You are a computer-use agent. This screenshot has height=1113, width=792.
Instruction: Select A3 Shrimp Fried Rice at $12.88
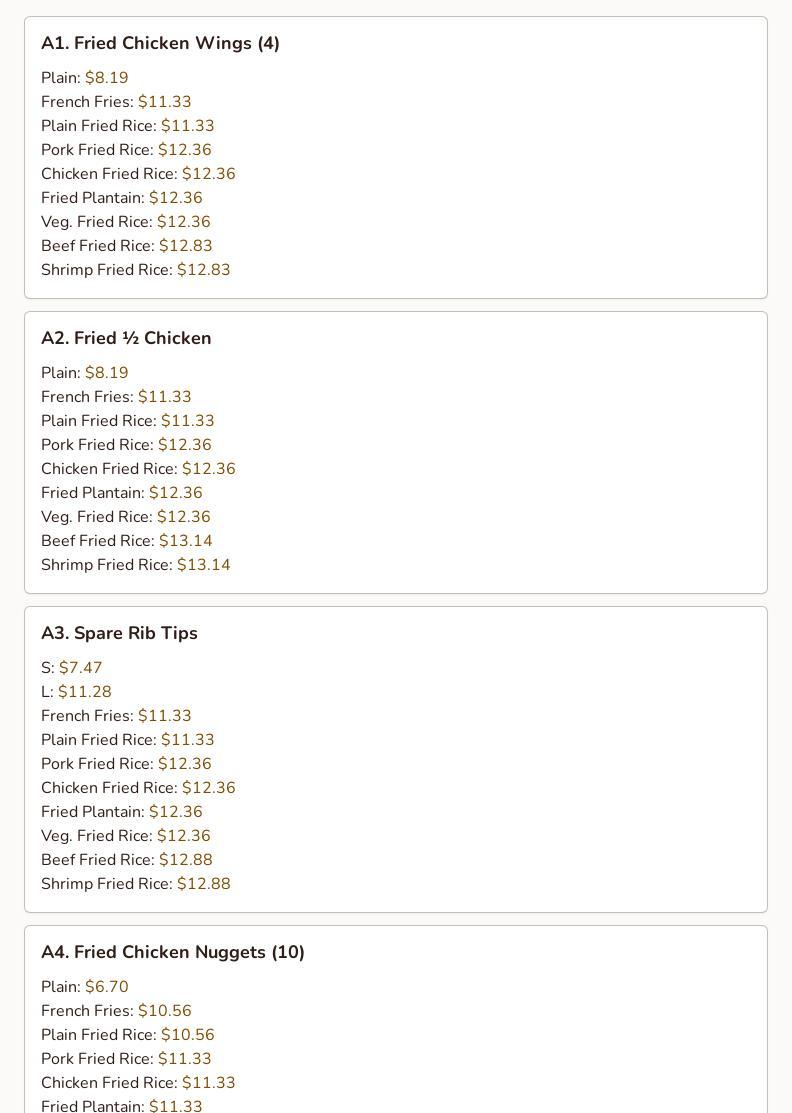point(136,884)
